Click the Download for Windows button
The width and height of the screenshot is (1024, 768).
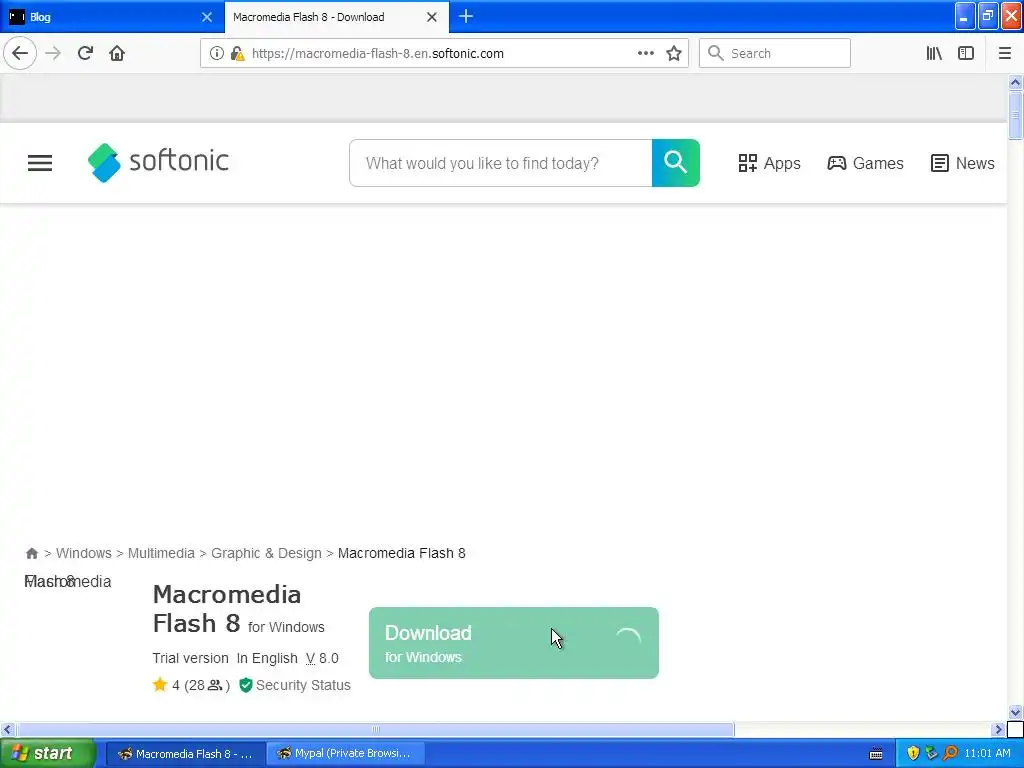tap(514, 643)
